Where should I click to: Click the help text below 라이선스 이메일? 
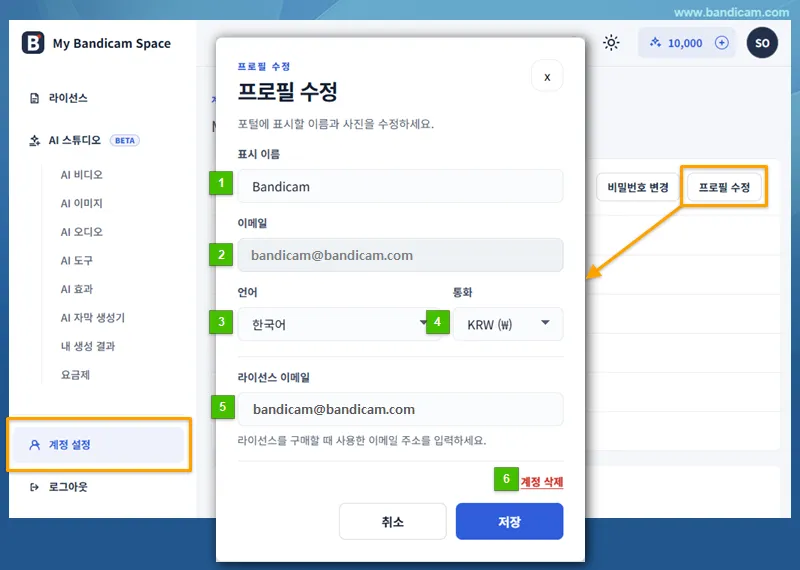(362, 440)
